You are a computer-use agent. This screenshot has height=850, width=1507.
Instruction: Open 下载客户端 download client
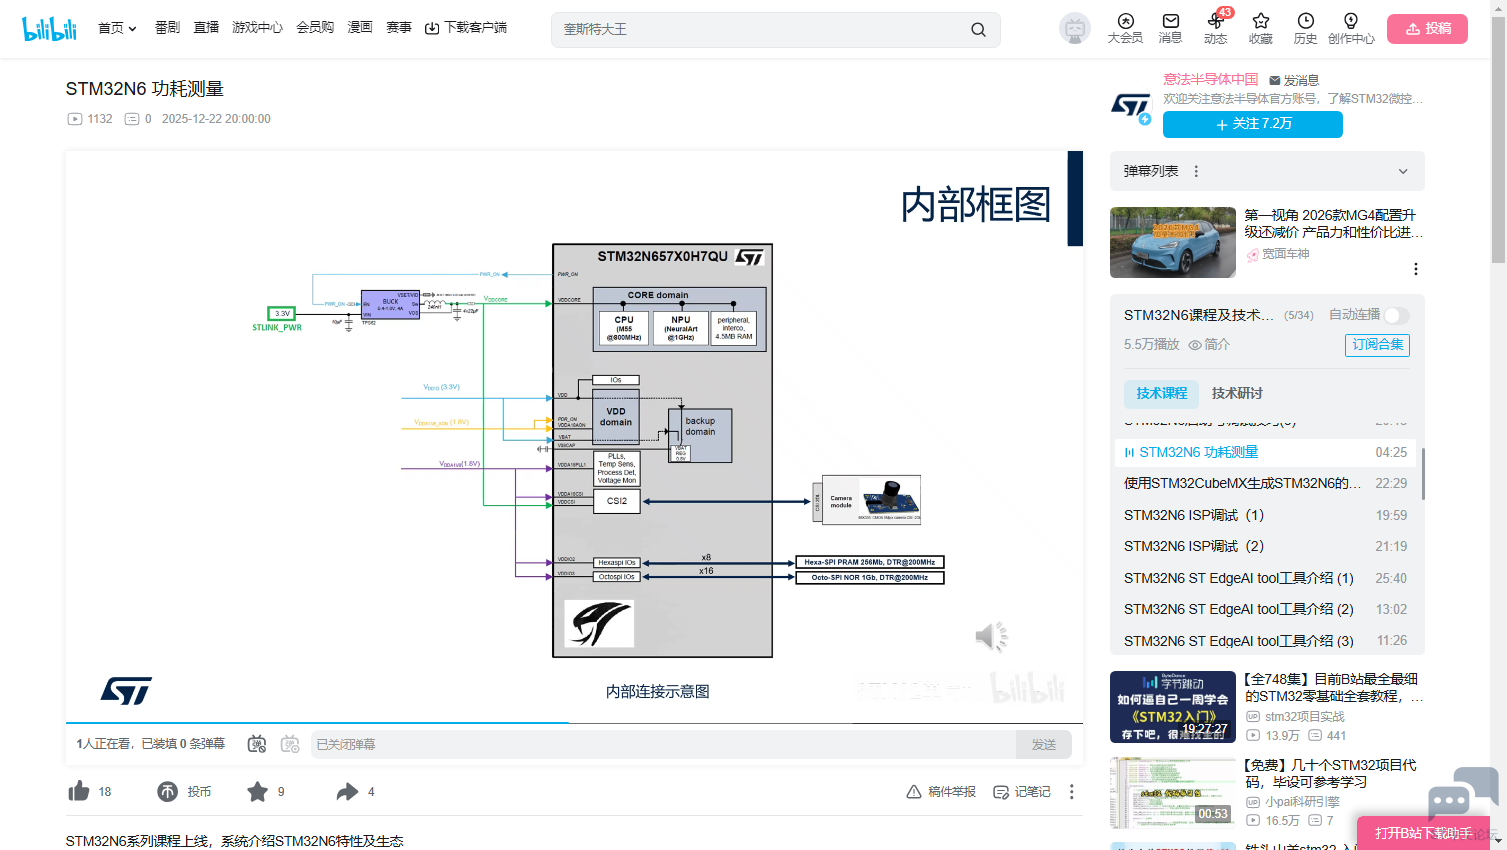pos(466,28)
